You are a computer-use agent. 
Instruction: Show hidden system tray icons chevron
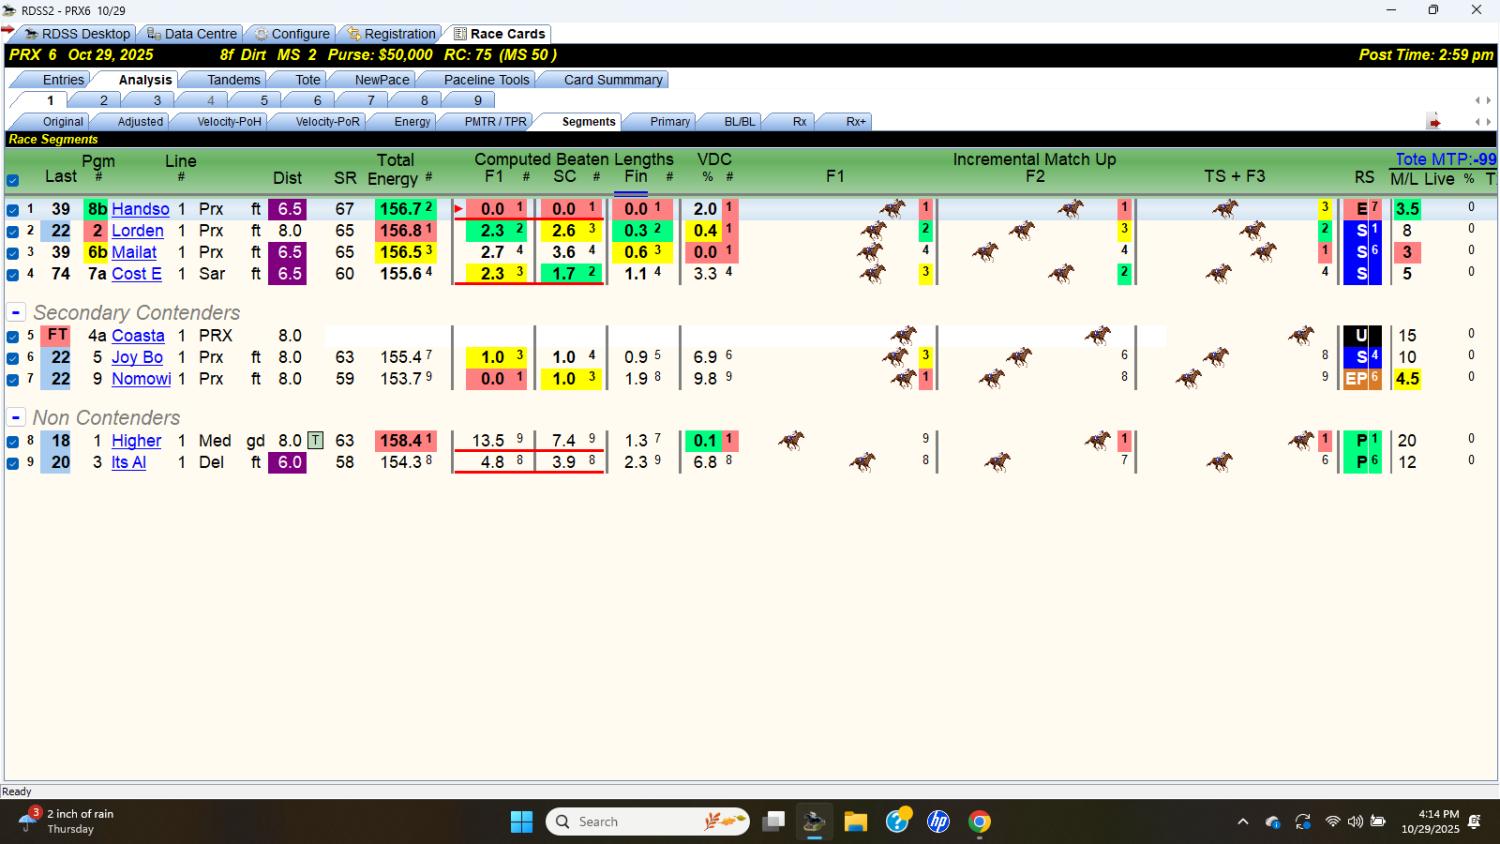point(1243,822)
